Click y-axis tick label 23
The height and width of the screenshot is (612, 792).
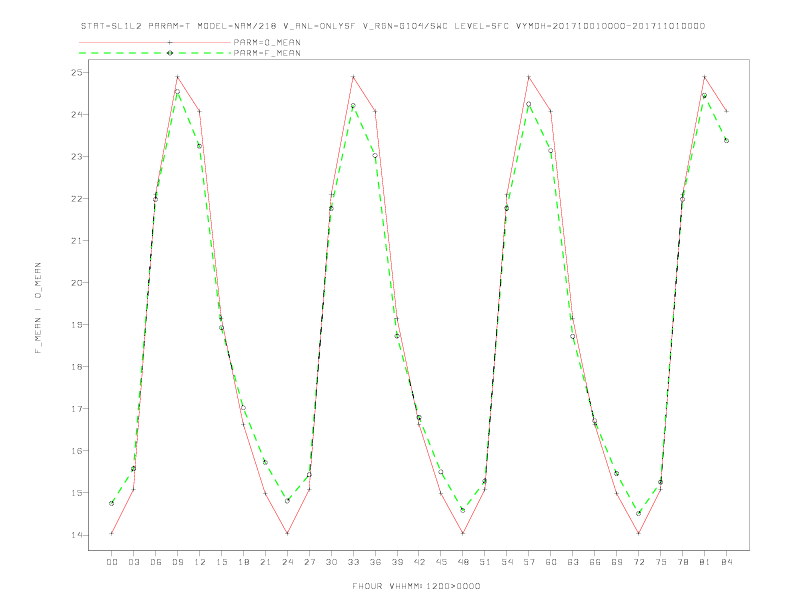tap(76, 157)
